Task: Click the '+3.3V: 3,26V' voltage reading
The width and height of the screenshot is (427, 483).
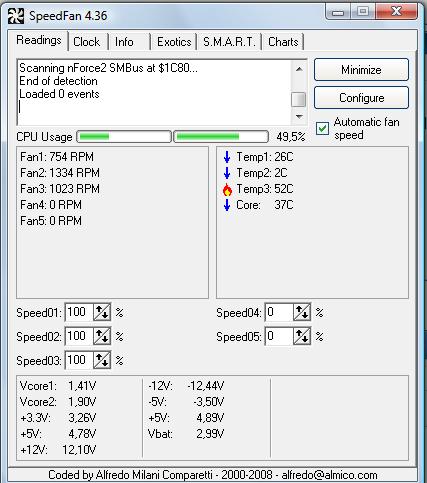Action: point(58,418)
